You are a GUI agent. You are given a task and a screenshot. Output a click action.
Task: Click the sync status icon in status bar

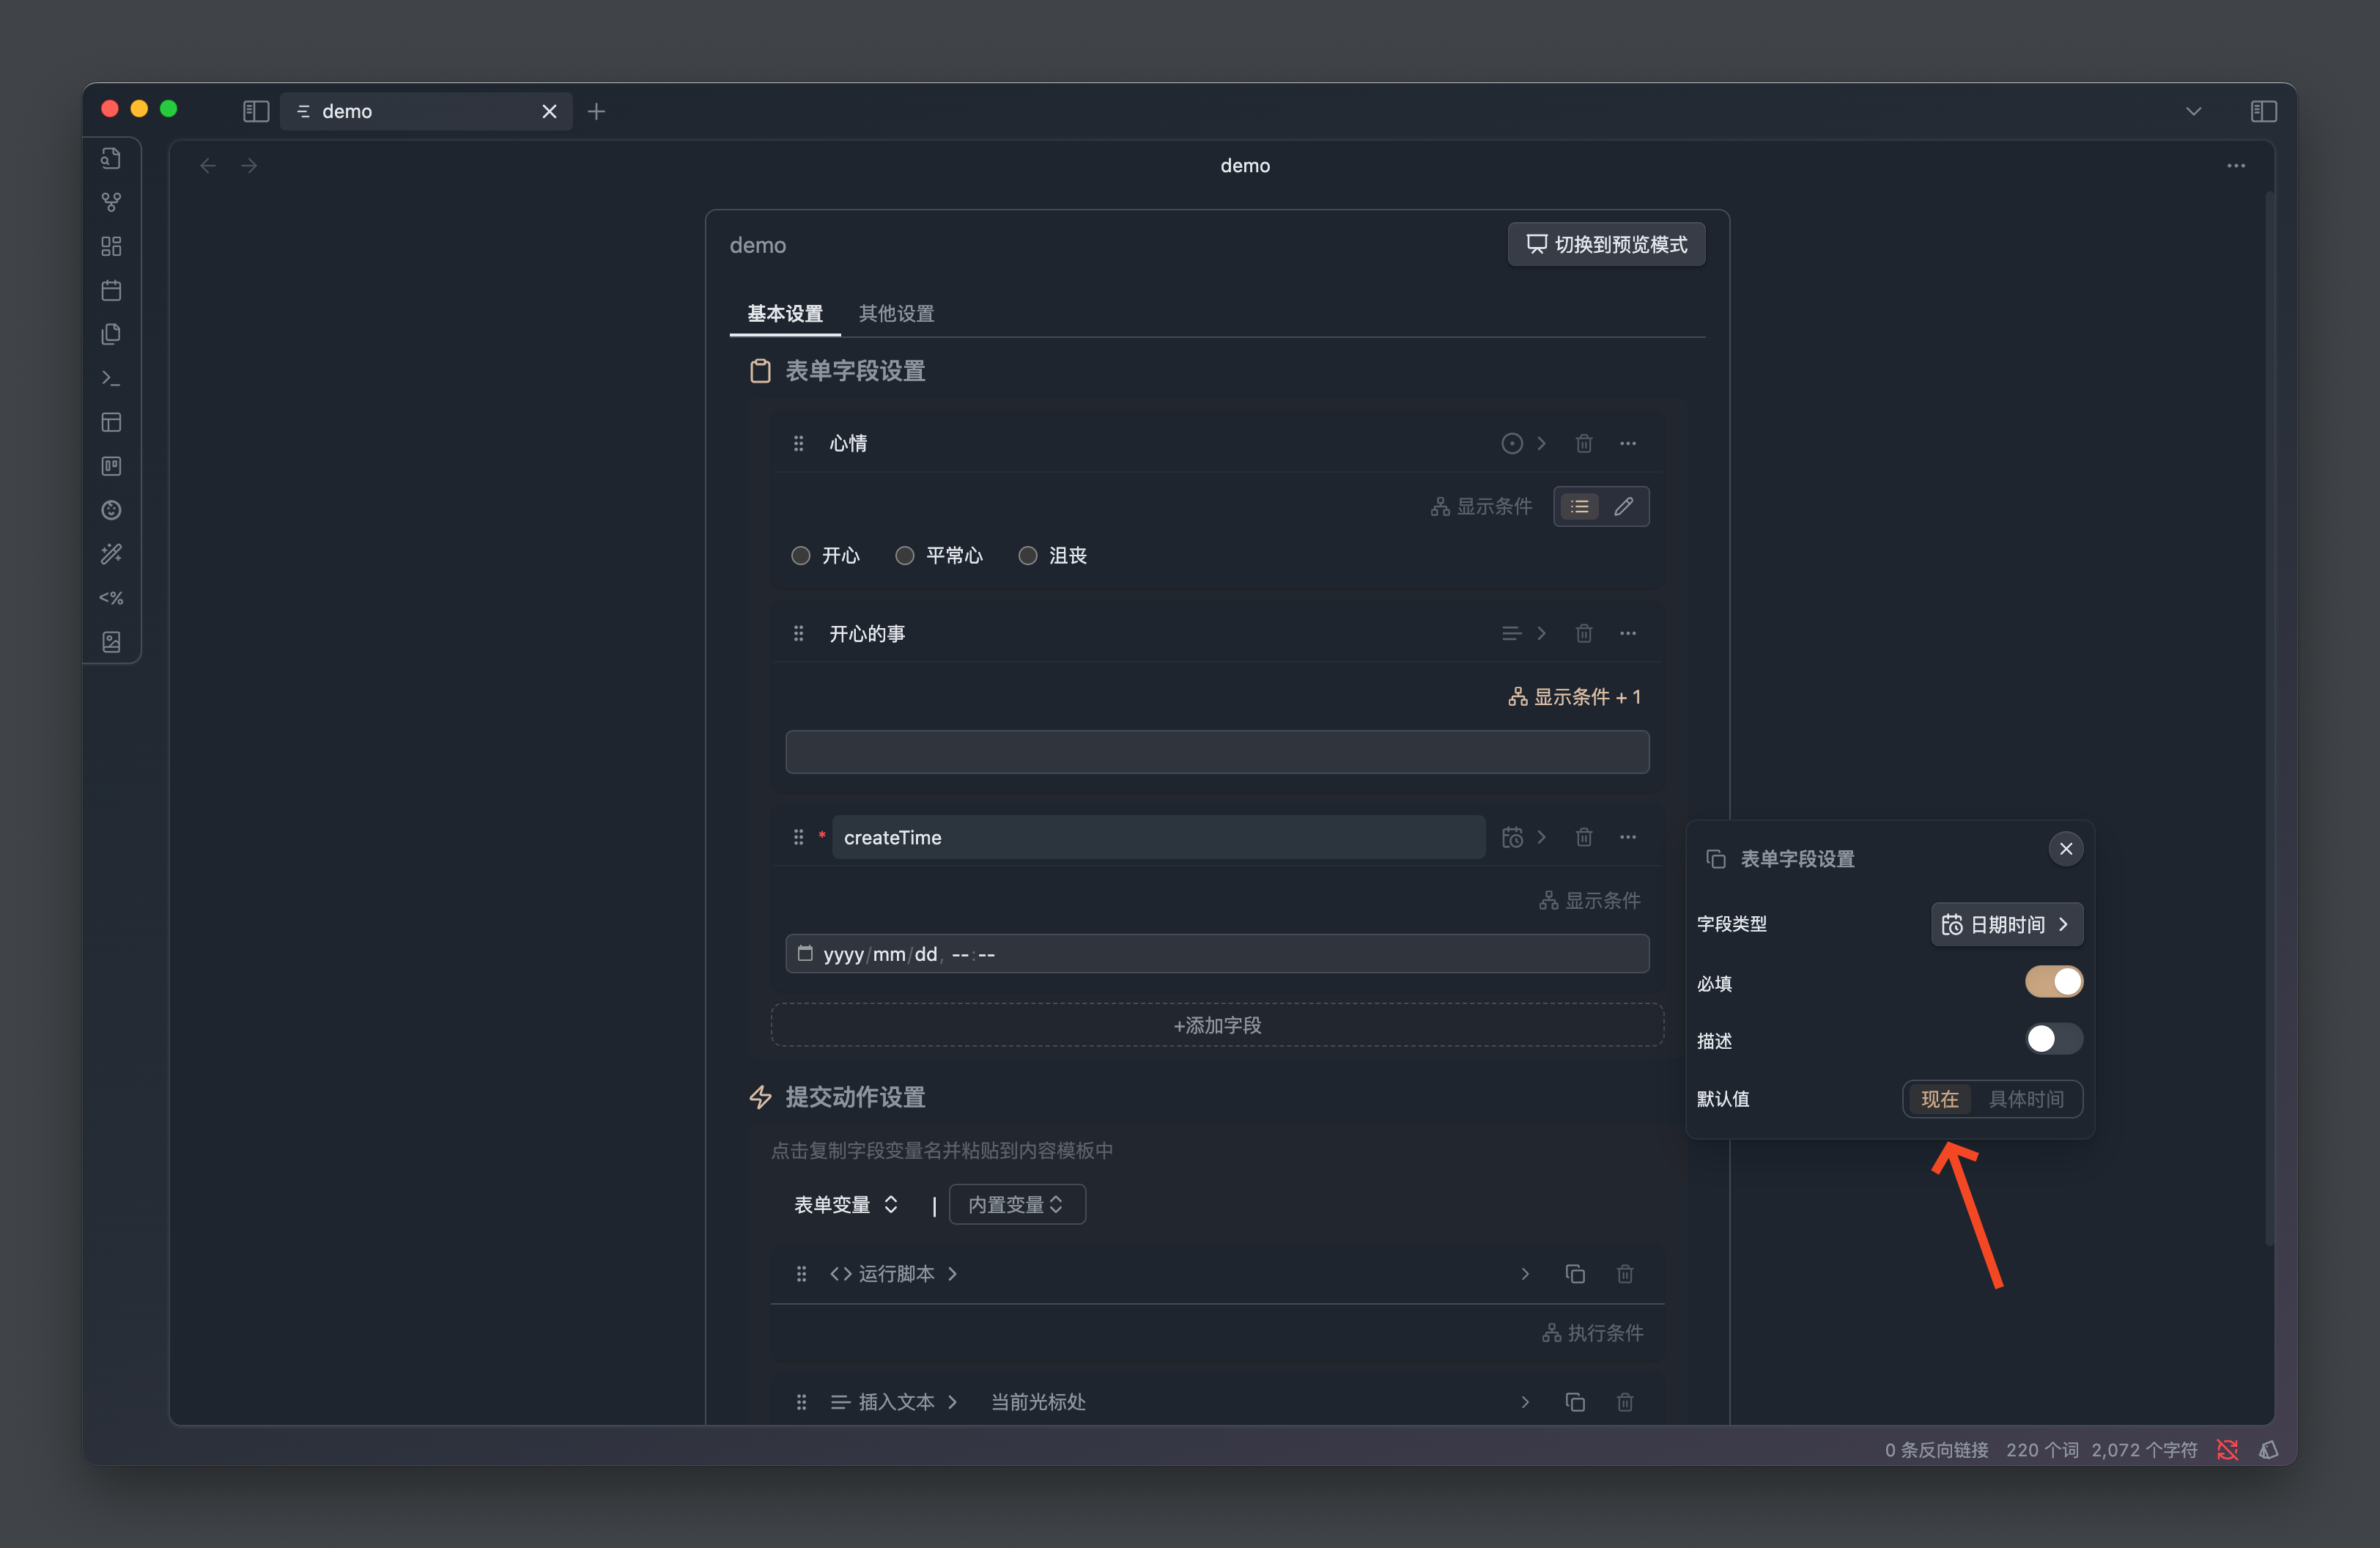(x=2227, y=1450)
